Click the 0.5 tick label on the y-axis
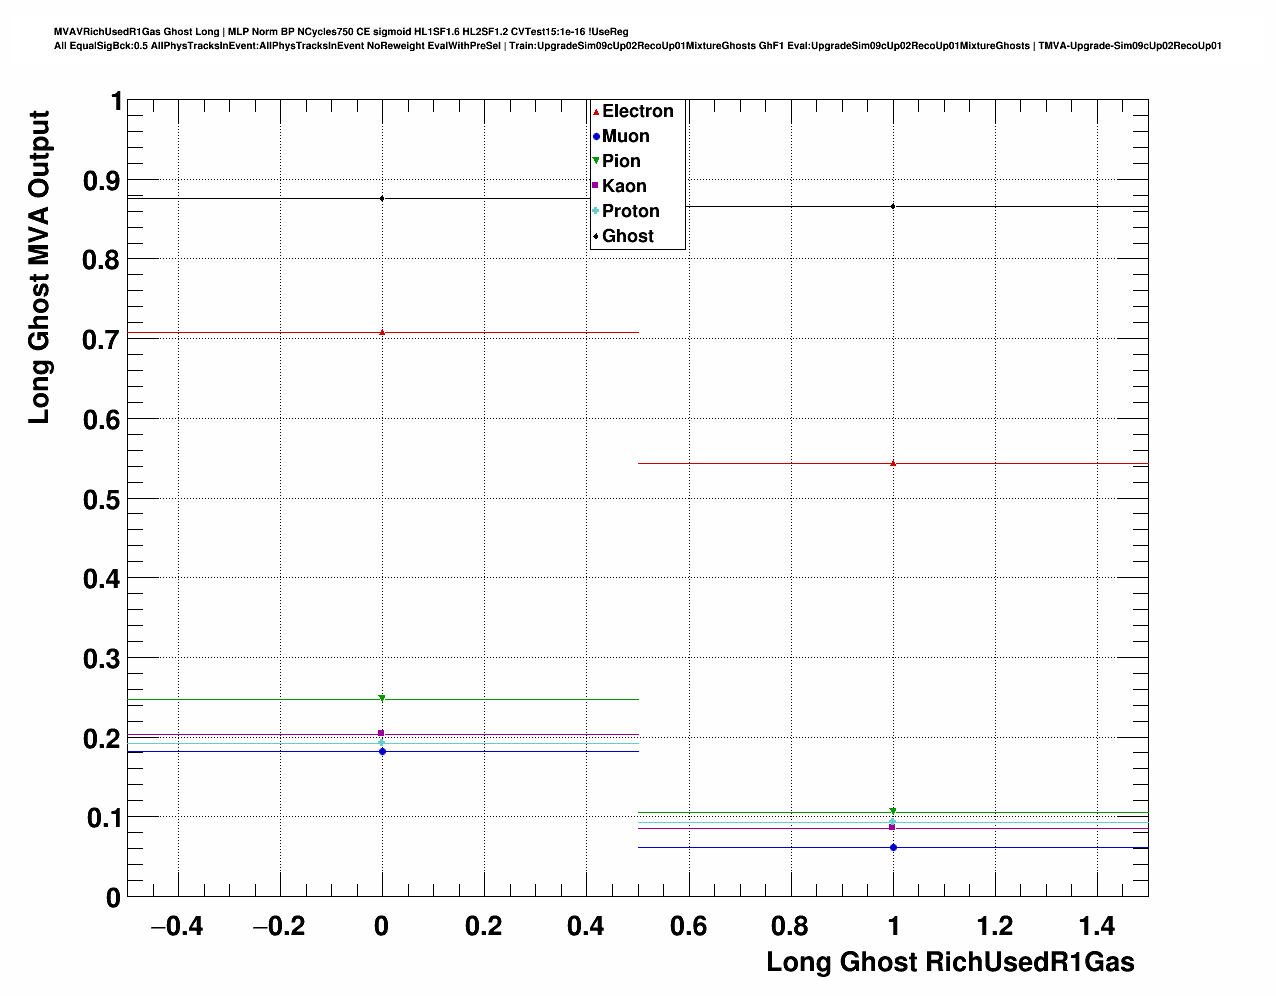1276x996 pixels. pos(102,499)
